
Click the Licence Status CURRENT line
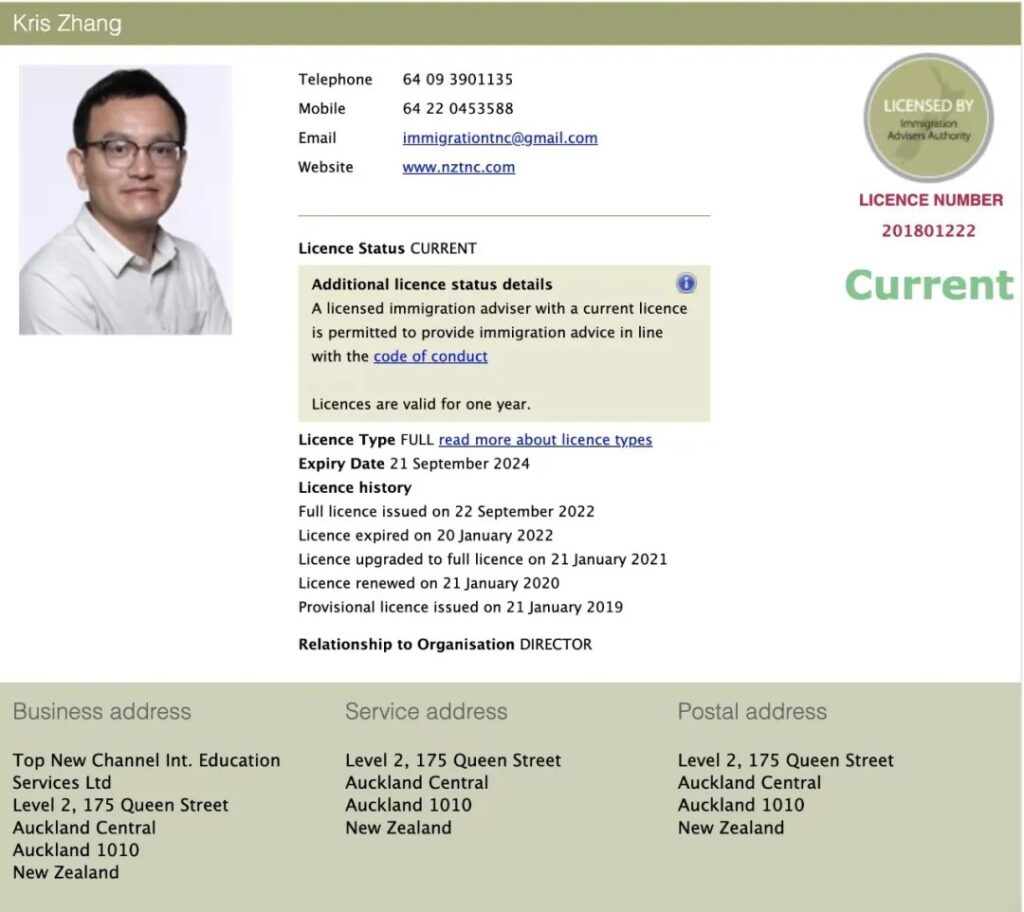tap(387, 248)
